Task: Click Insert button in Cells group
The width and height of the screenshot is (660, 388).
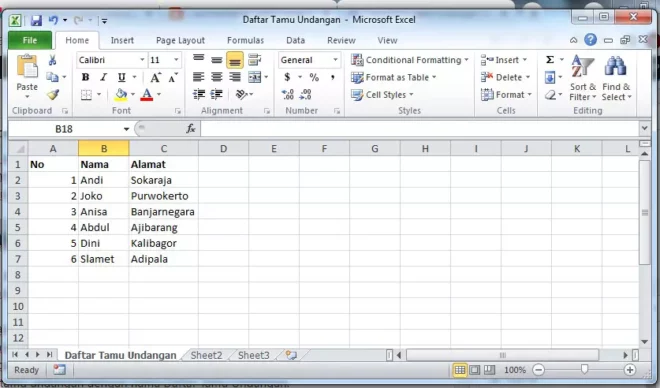Action: pyautogui.click(x=504, y=60)
